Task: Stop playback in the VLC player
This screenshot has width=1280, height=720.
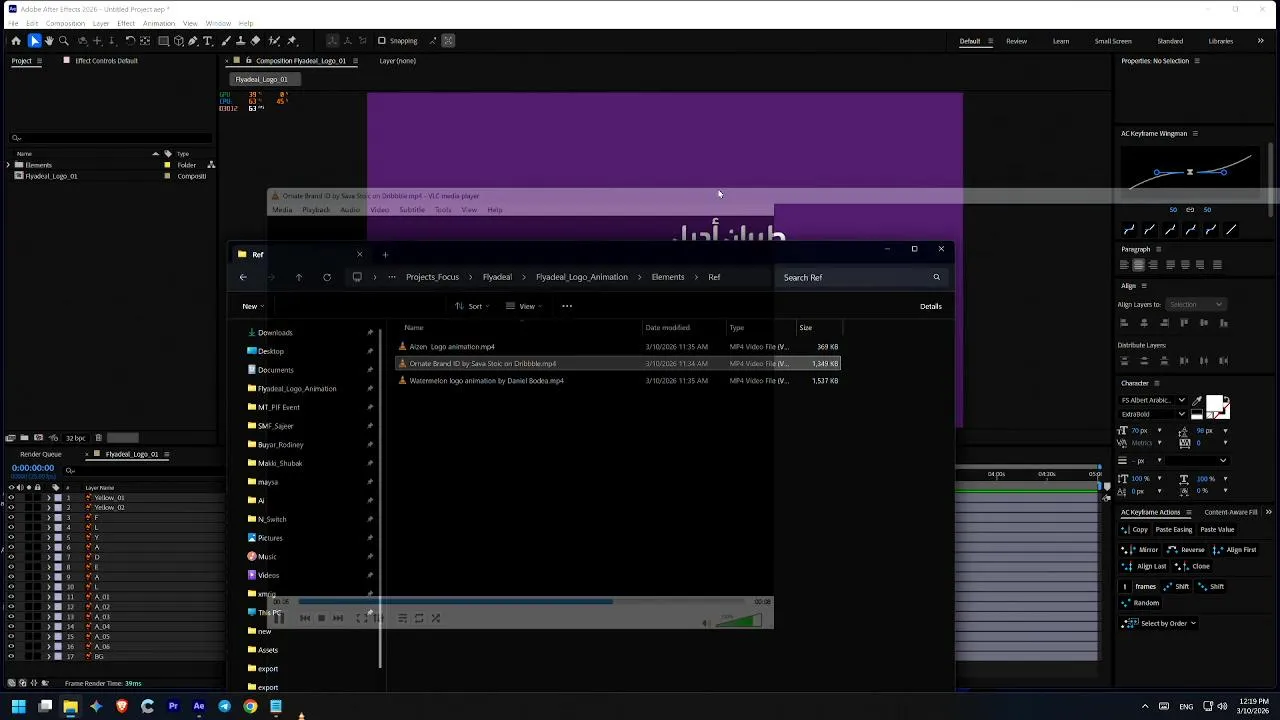Action: pyautogui.click(x=321, y=618)
